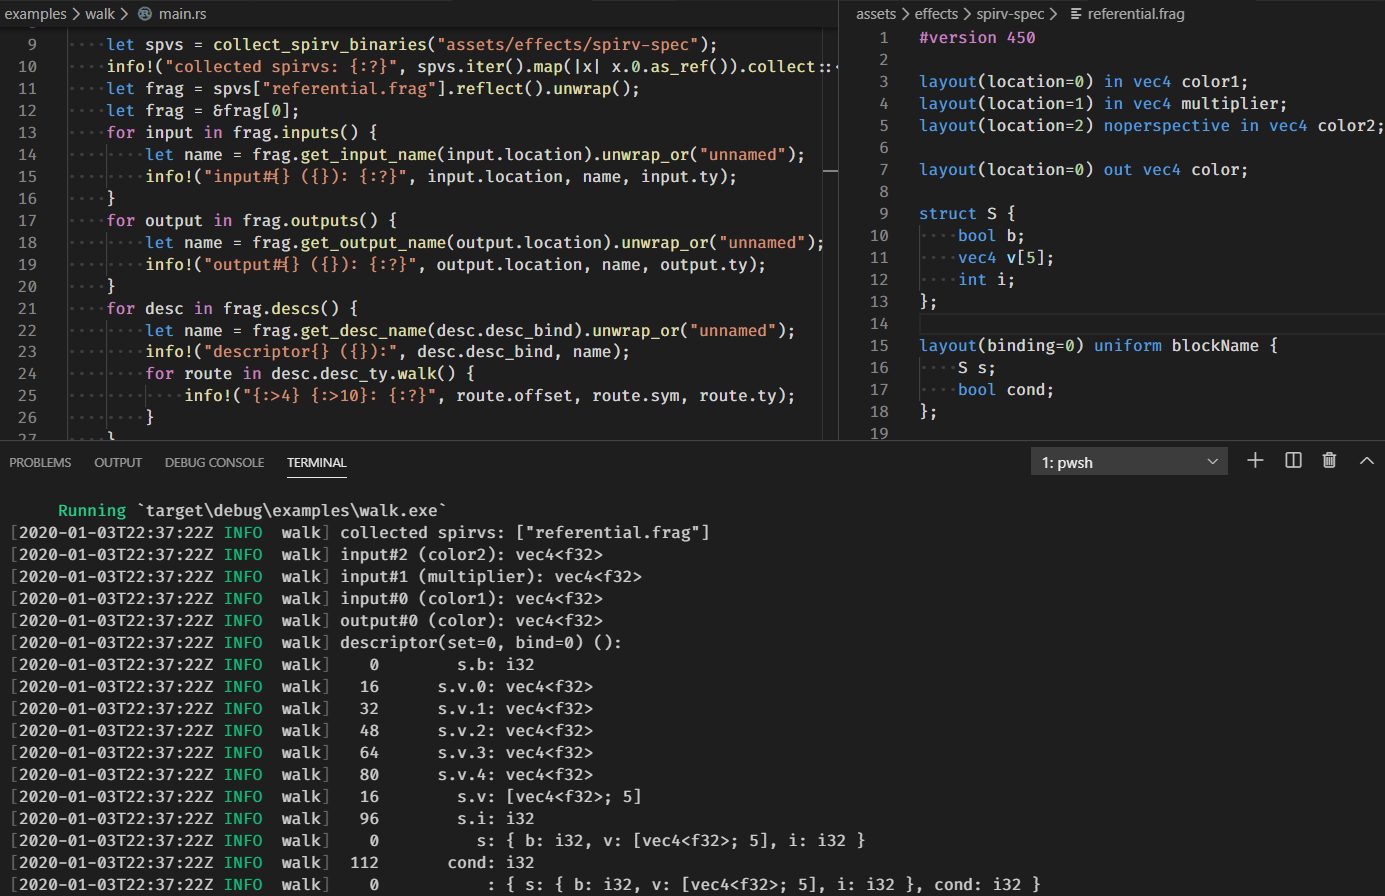Viewport: 1385px width, 896px height.
Task: Click 'main.rs' in the breadcrumb
Action: tap(182, 14)
